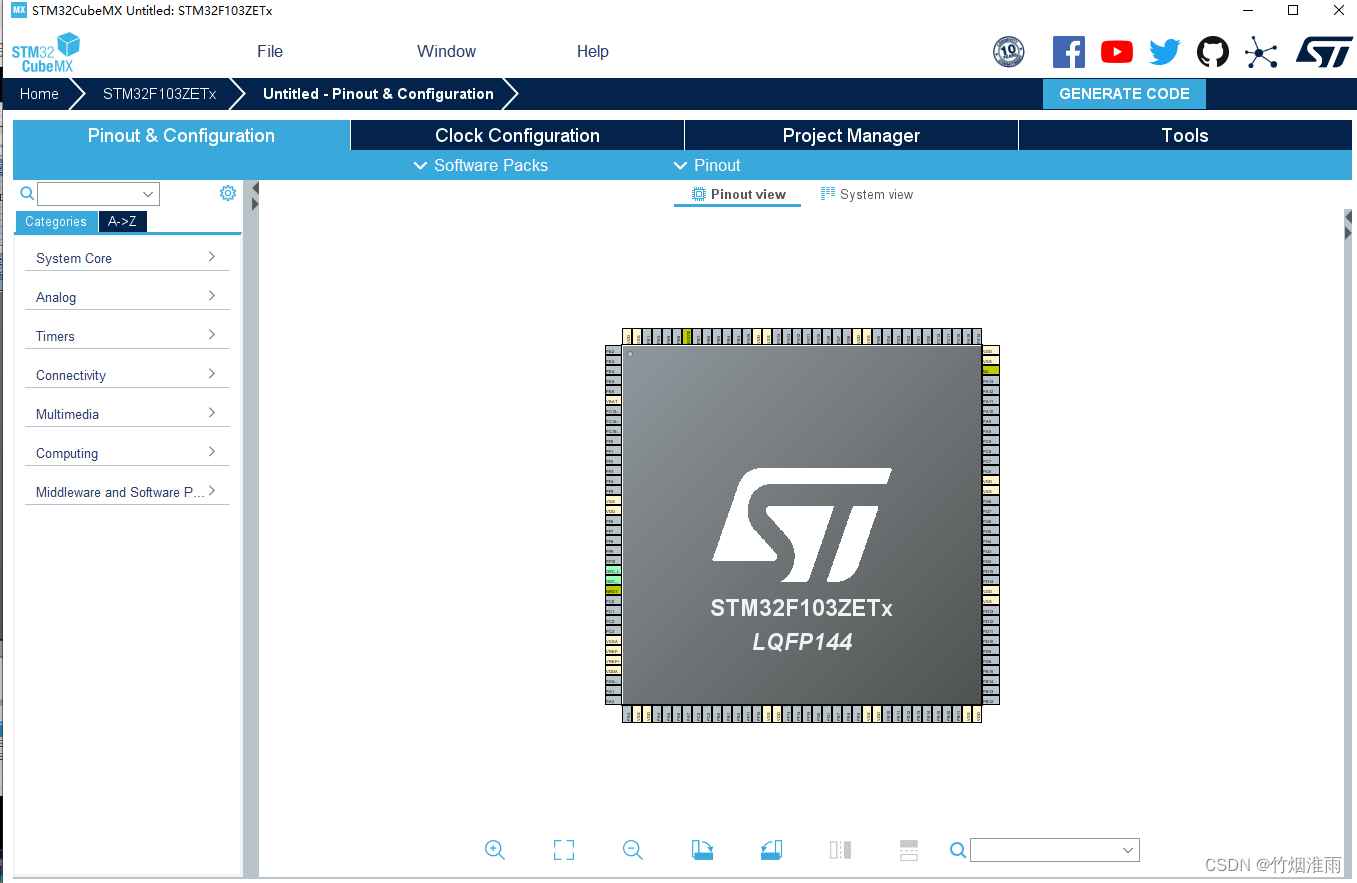This screenshot has width=1357, height=883.
Task: Expand the Timers category
Action: [x=127, y=336]
